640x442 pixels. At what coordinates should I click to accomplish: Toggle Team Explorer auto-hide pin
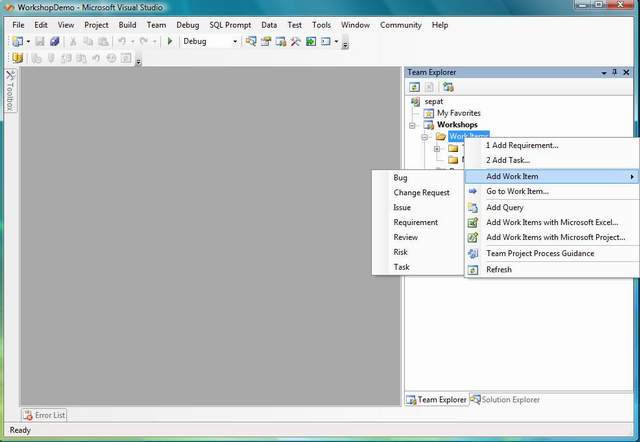click(615, 72)
